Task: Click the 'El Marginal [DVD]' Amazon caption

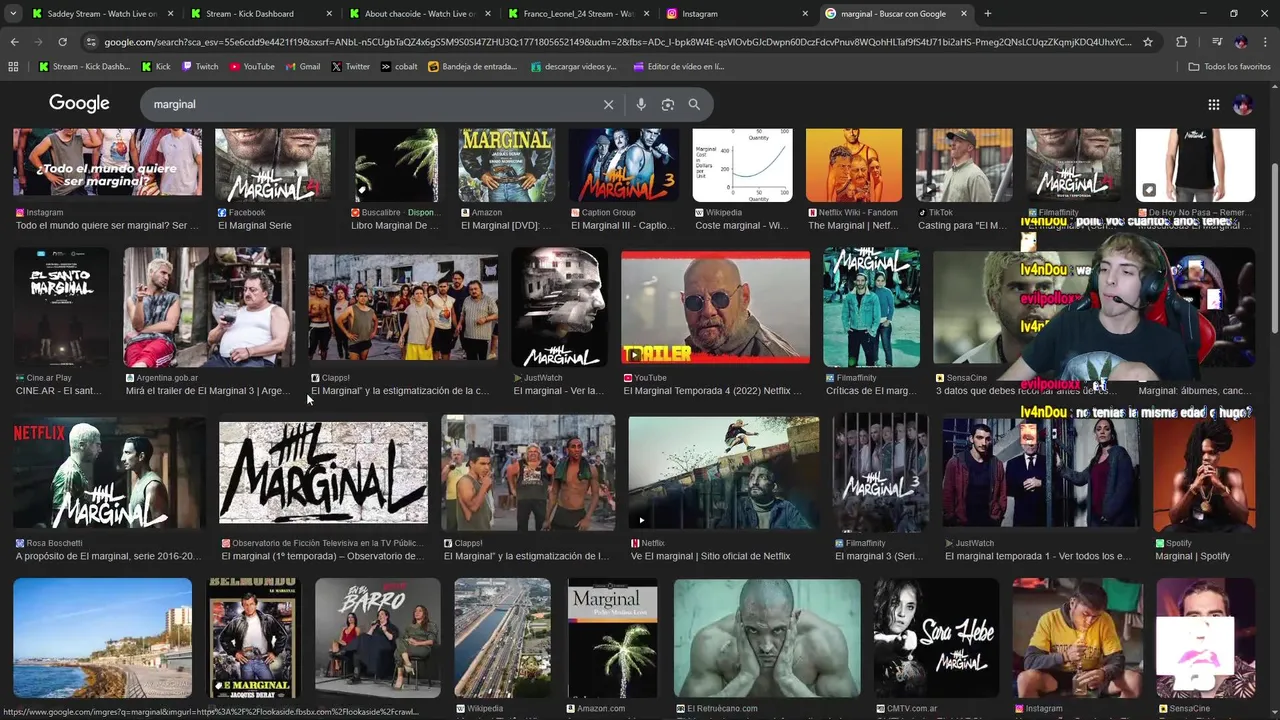Action: (x=506, y=226)
